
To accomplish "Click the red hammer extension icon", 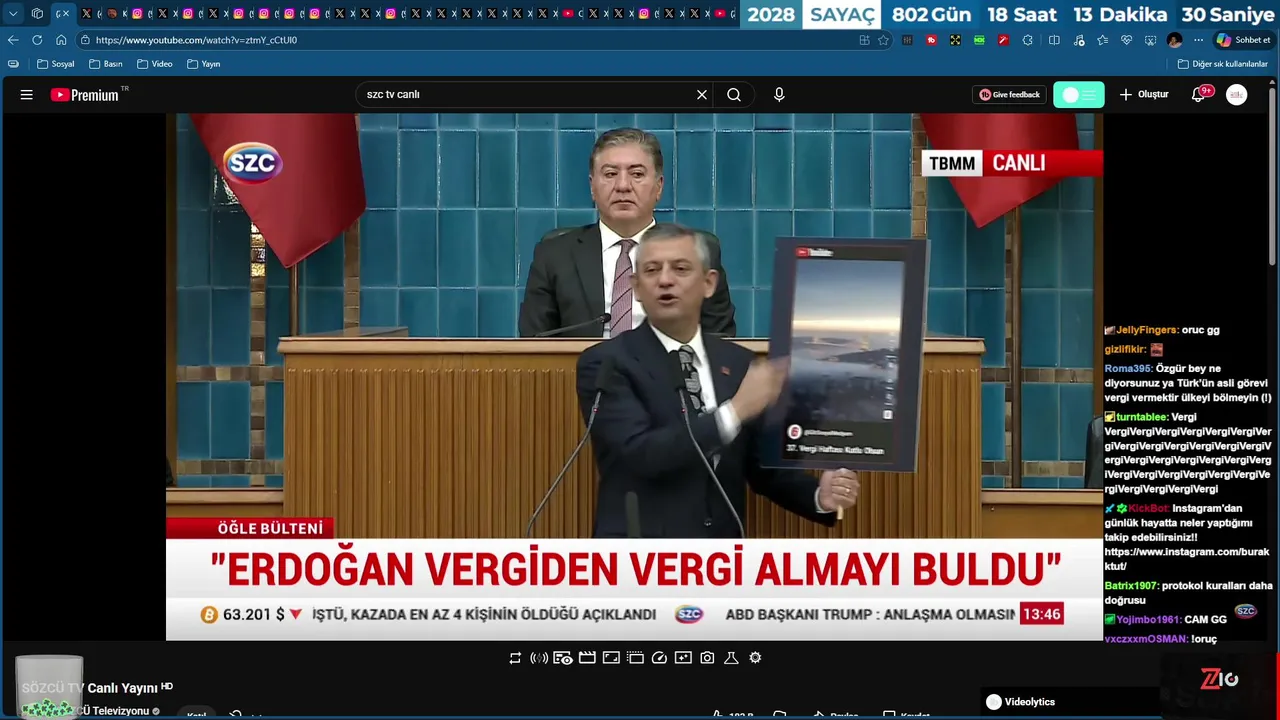I will (x=1003, y=40).
